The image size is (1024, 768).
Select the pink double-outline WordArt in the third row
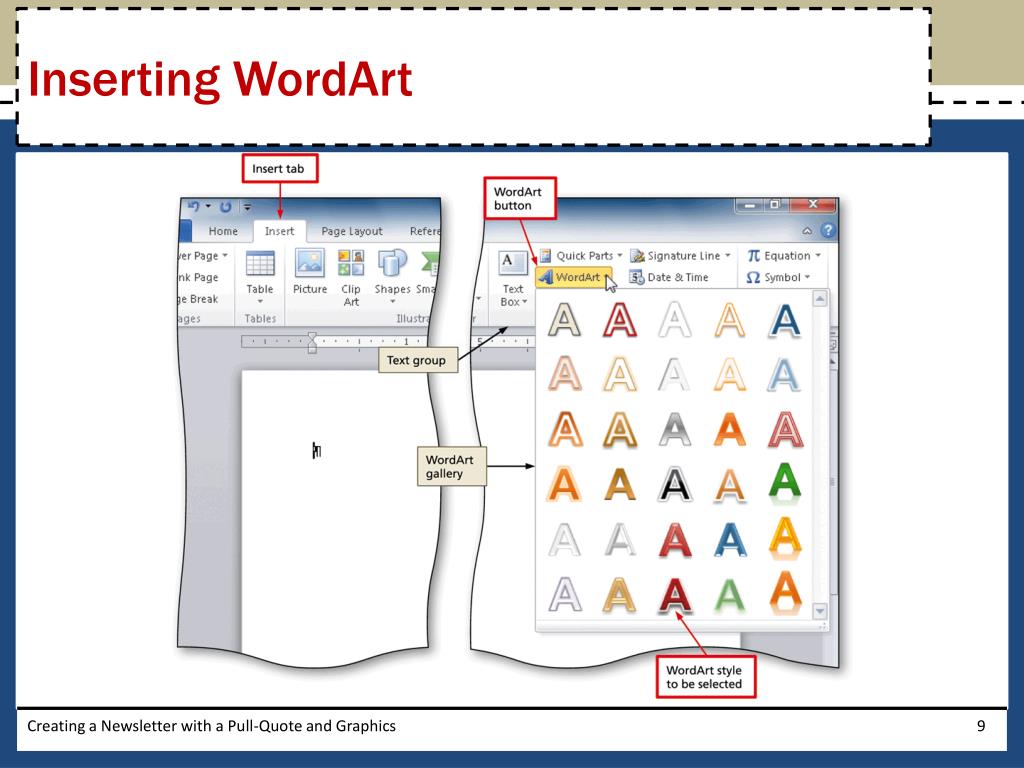784,430
